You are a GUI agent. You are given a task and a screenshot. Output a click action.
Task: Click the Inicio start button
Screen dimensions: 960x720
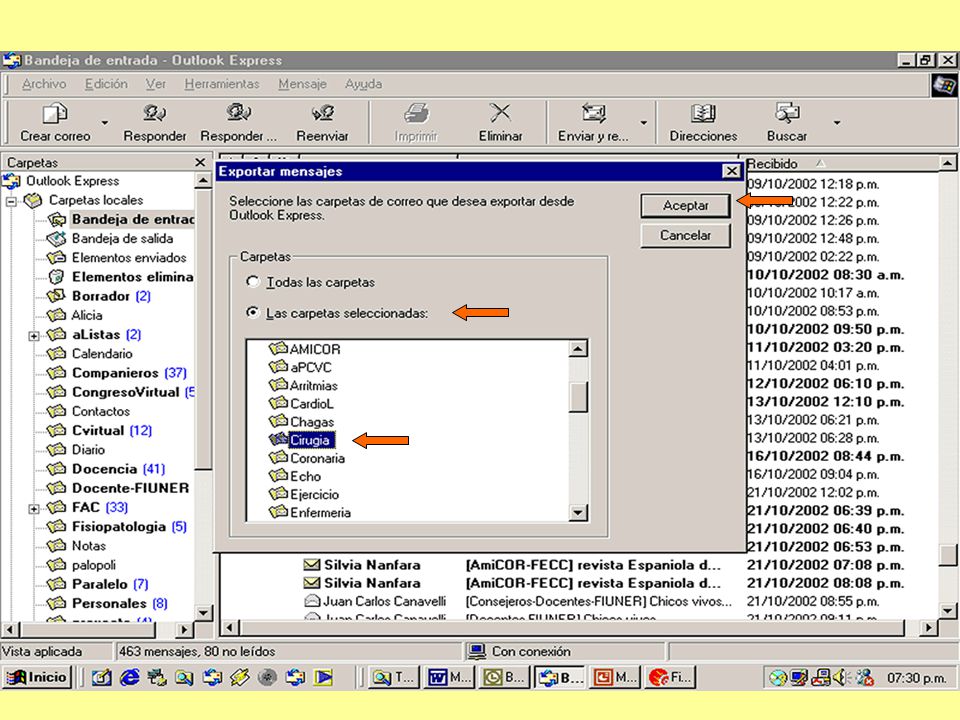pyautogui.click(x=37, y=677)
